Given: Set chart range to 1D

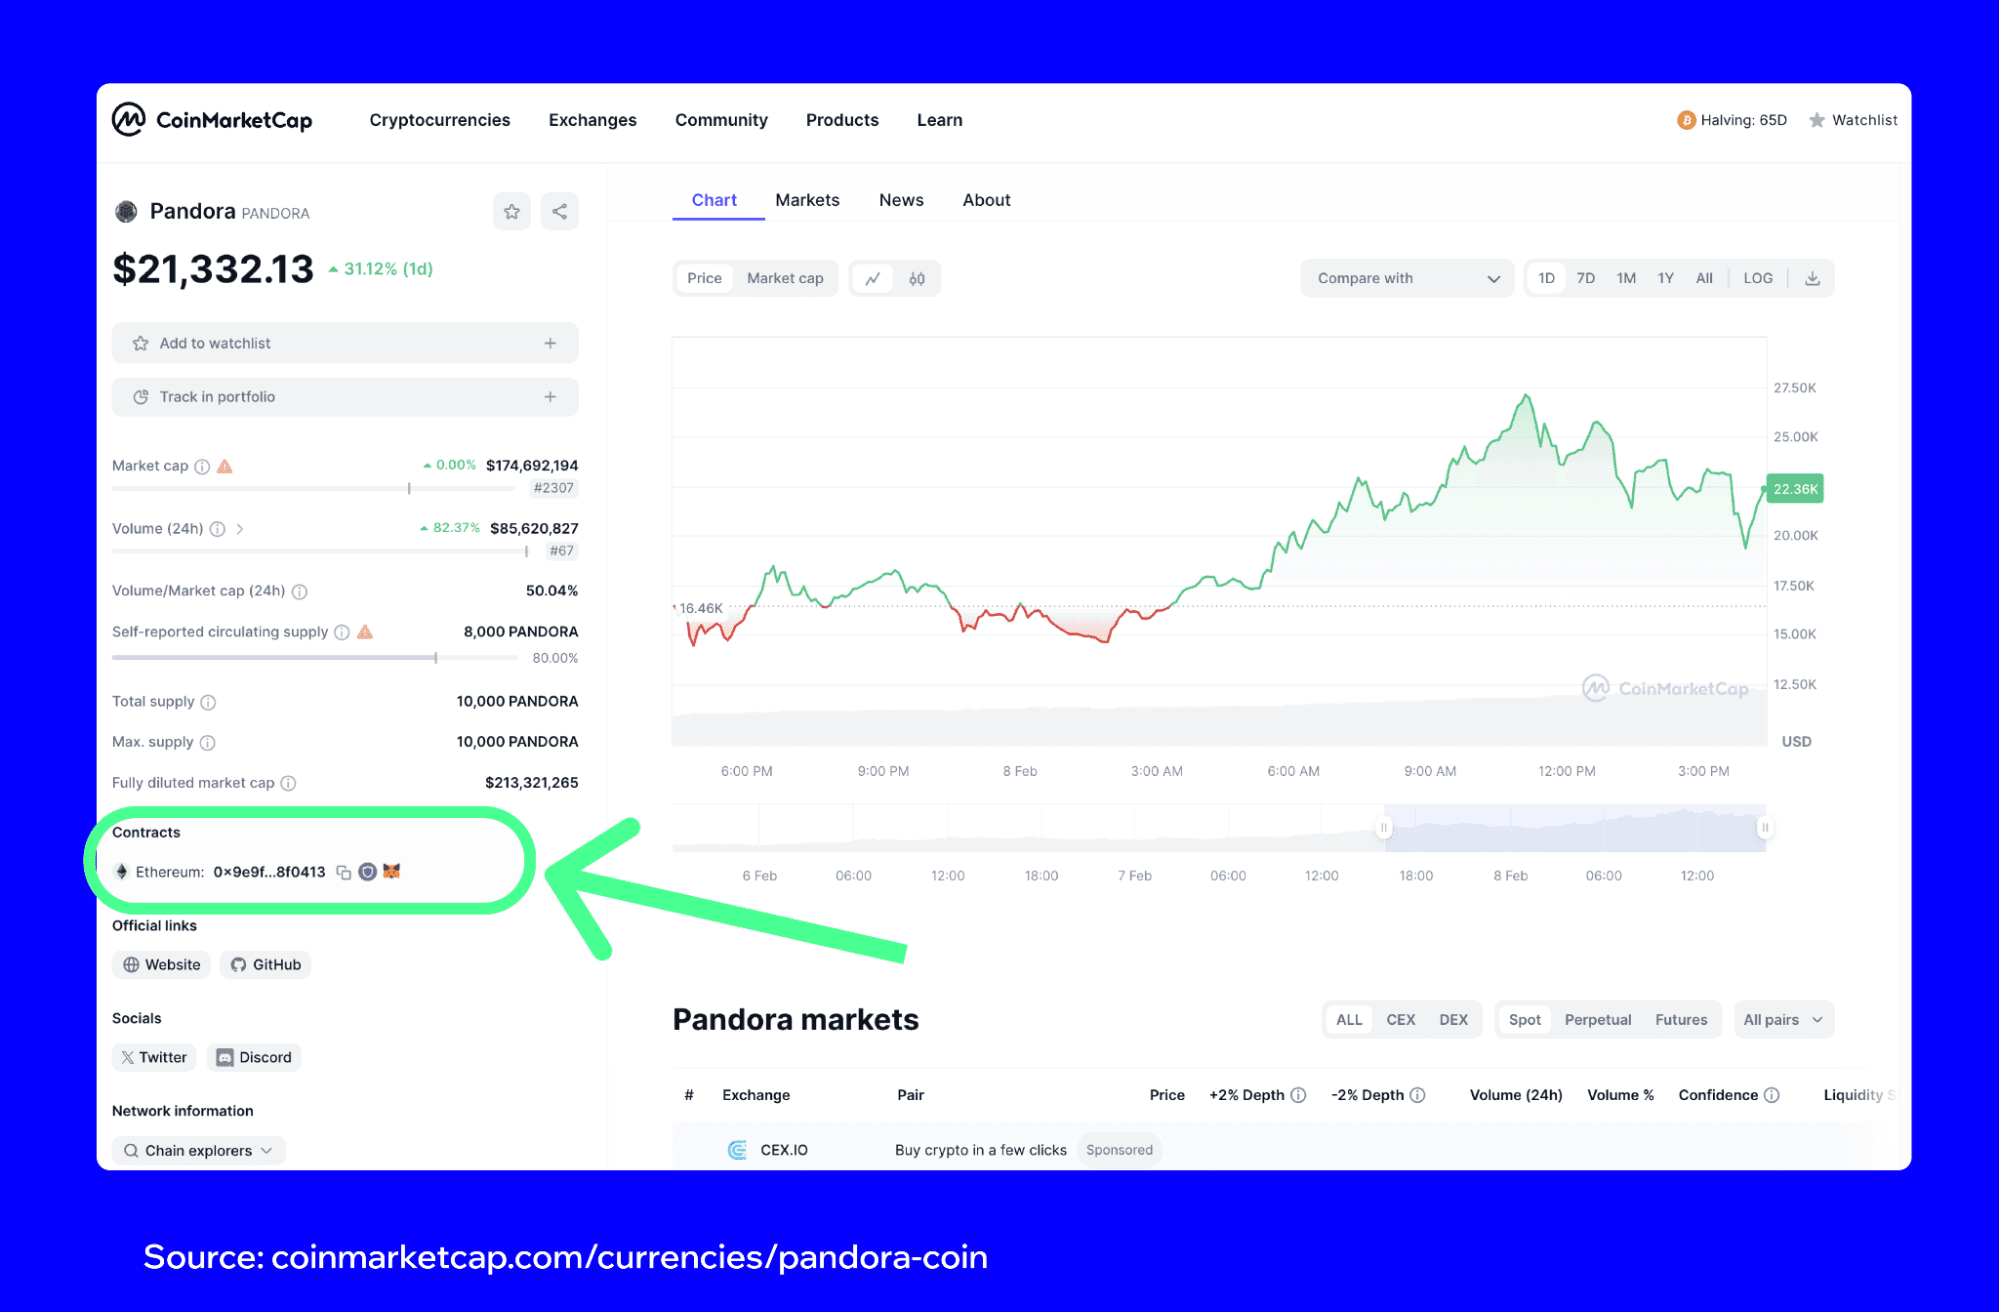Looking at the screenshot, I should (x=1546, y=278).
